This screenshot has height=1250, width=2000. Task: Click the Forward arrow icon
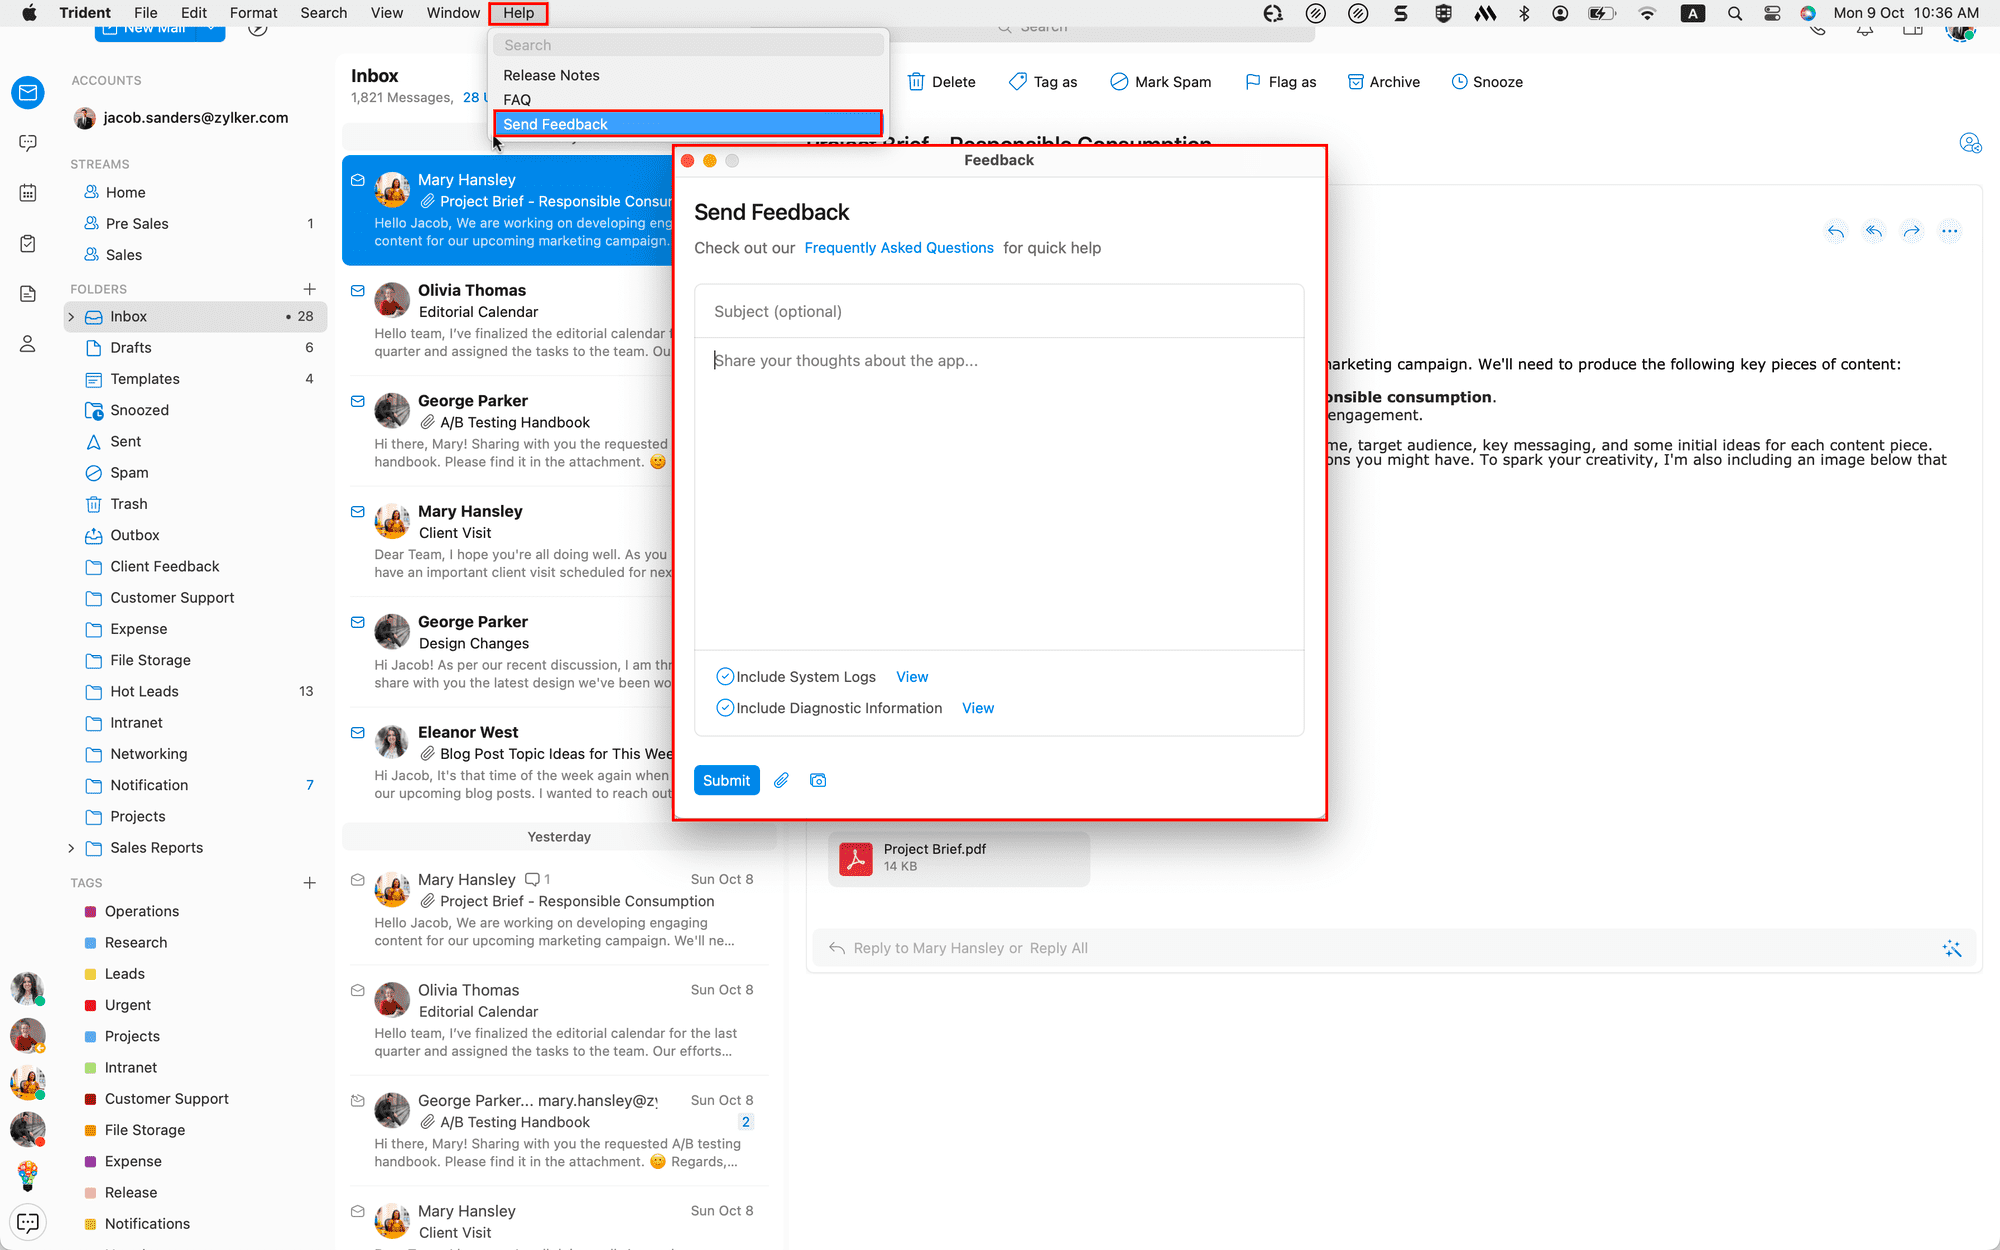pyautogui.click(x=1912, y=231)
